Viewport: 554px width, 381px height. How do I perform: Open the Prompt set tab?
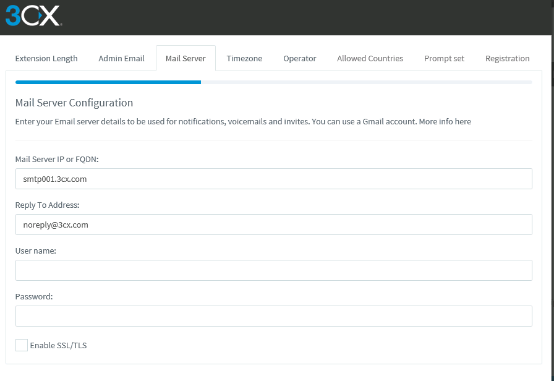coord(444,58)
